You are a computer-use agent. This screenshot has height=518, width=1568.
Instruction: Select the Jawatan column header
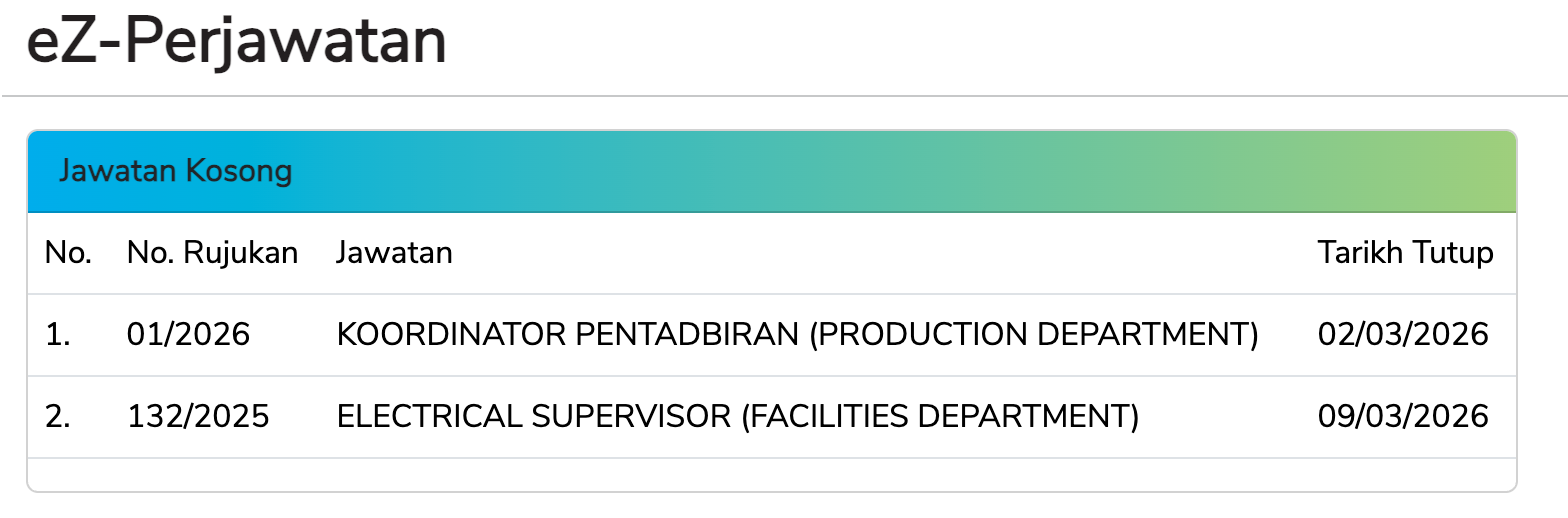coord(394,253)
